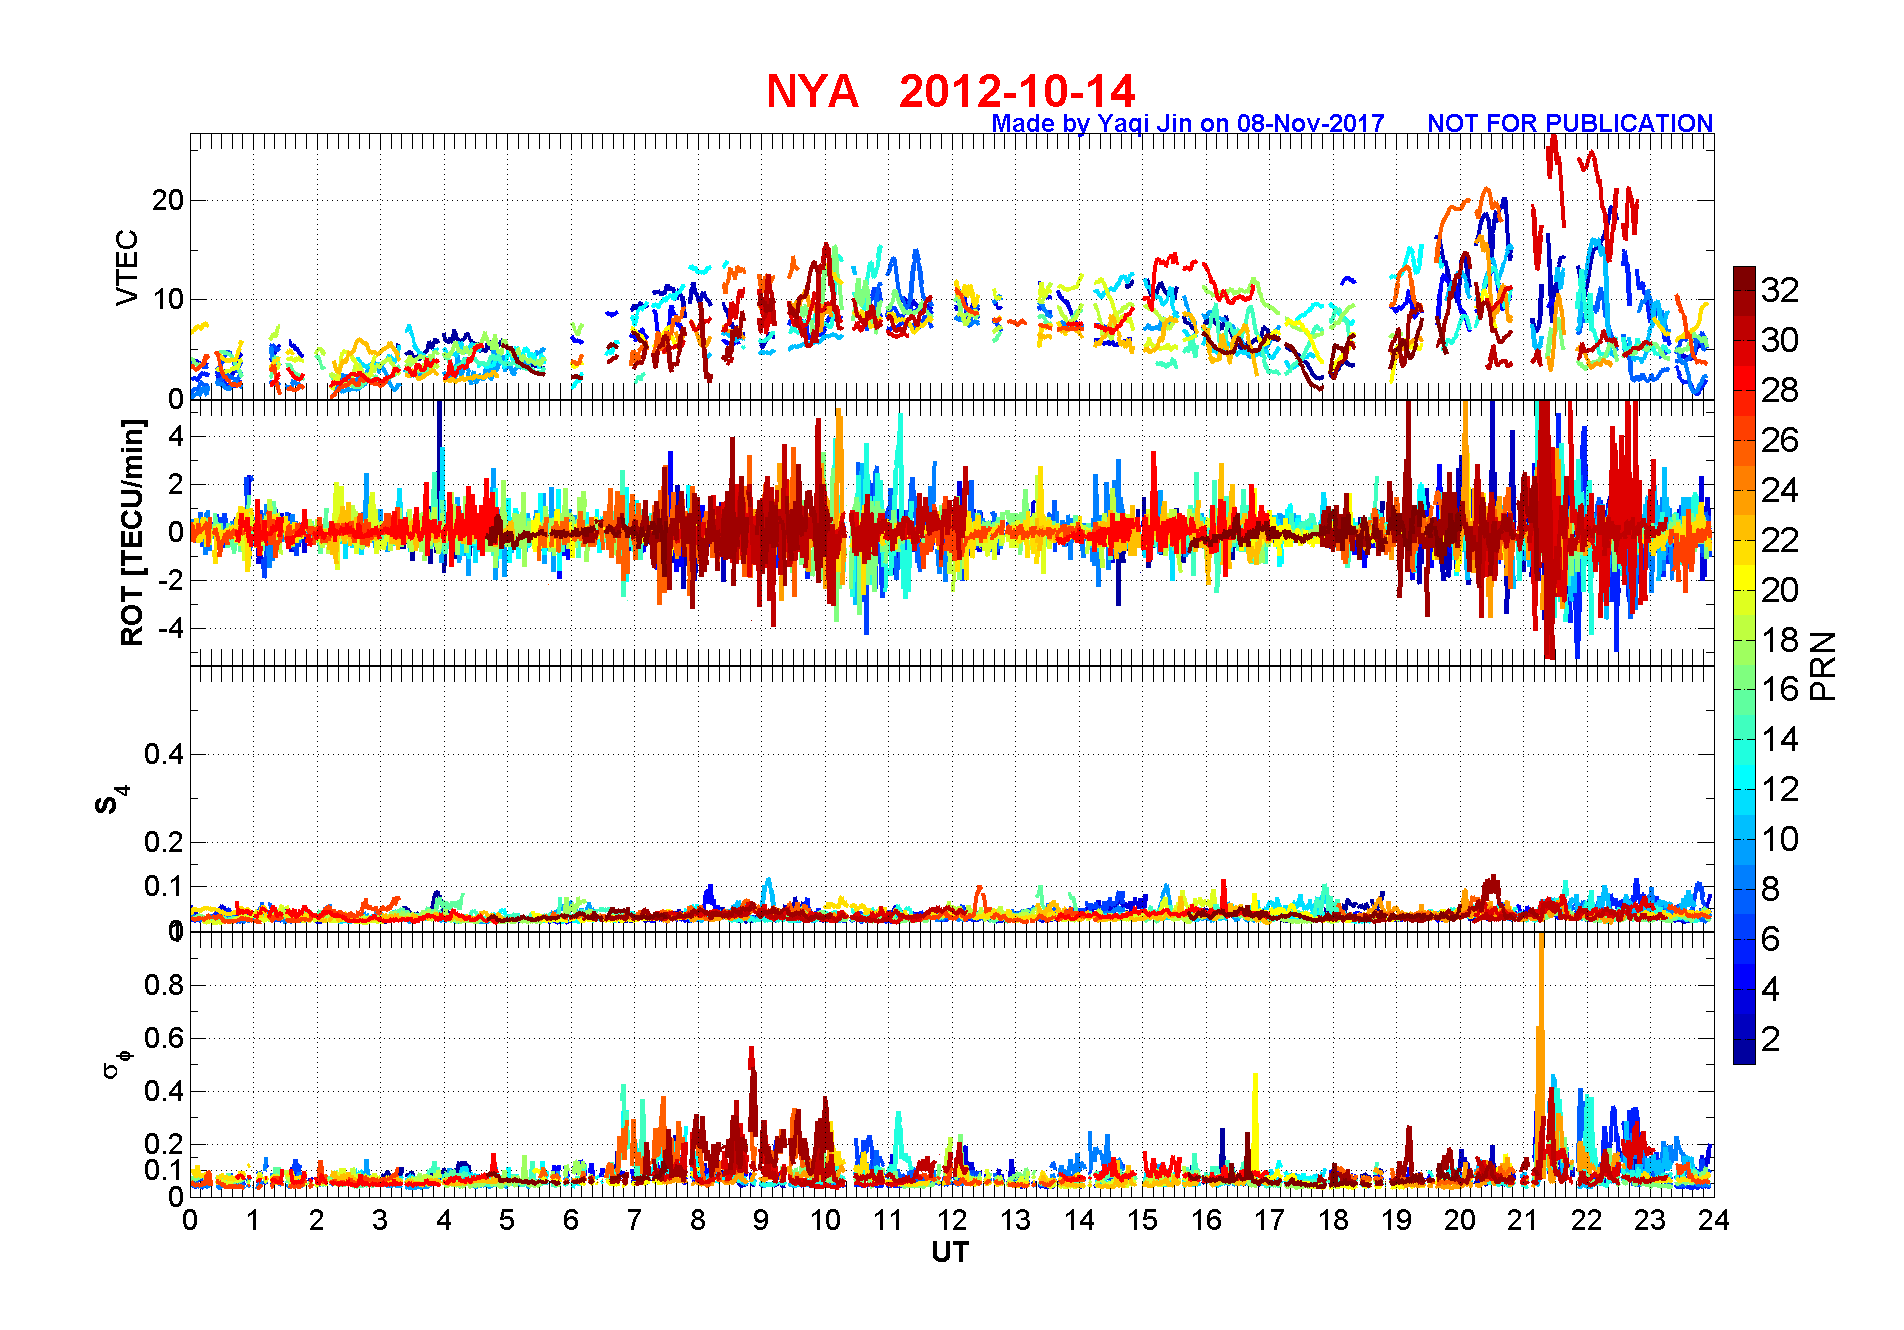Viewport: 1904px width, 1330px height.
Task: Click the colorbar tick label 2
Action: 1771,1039
